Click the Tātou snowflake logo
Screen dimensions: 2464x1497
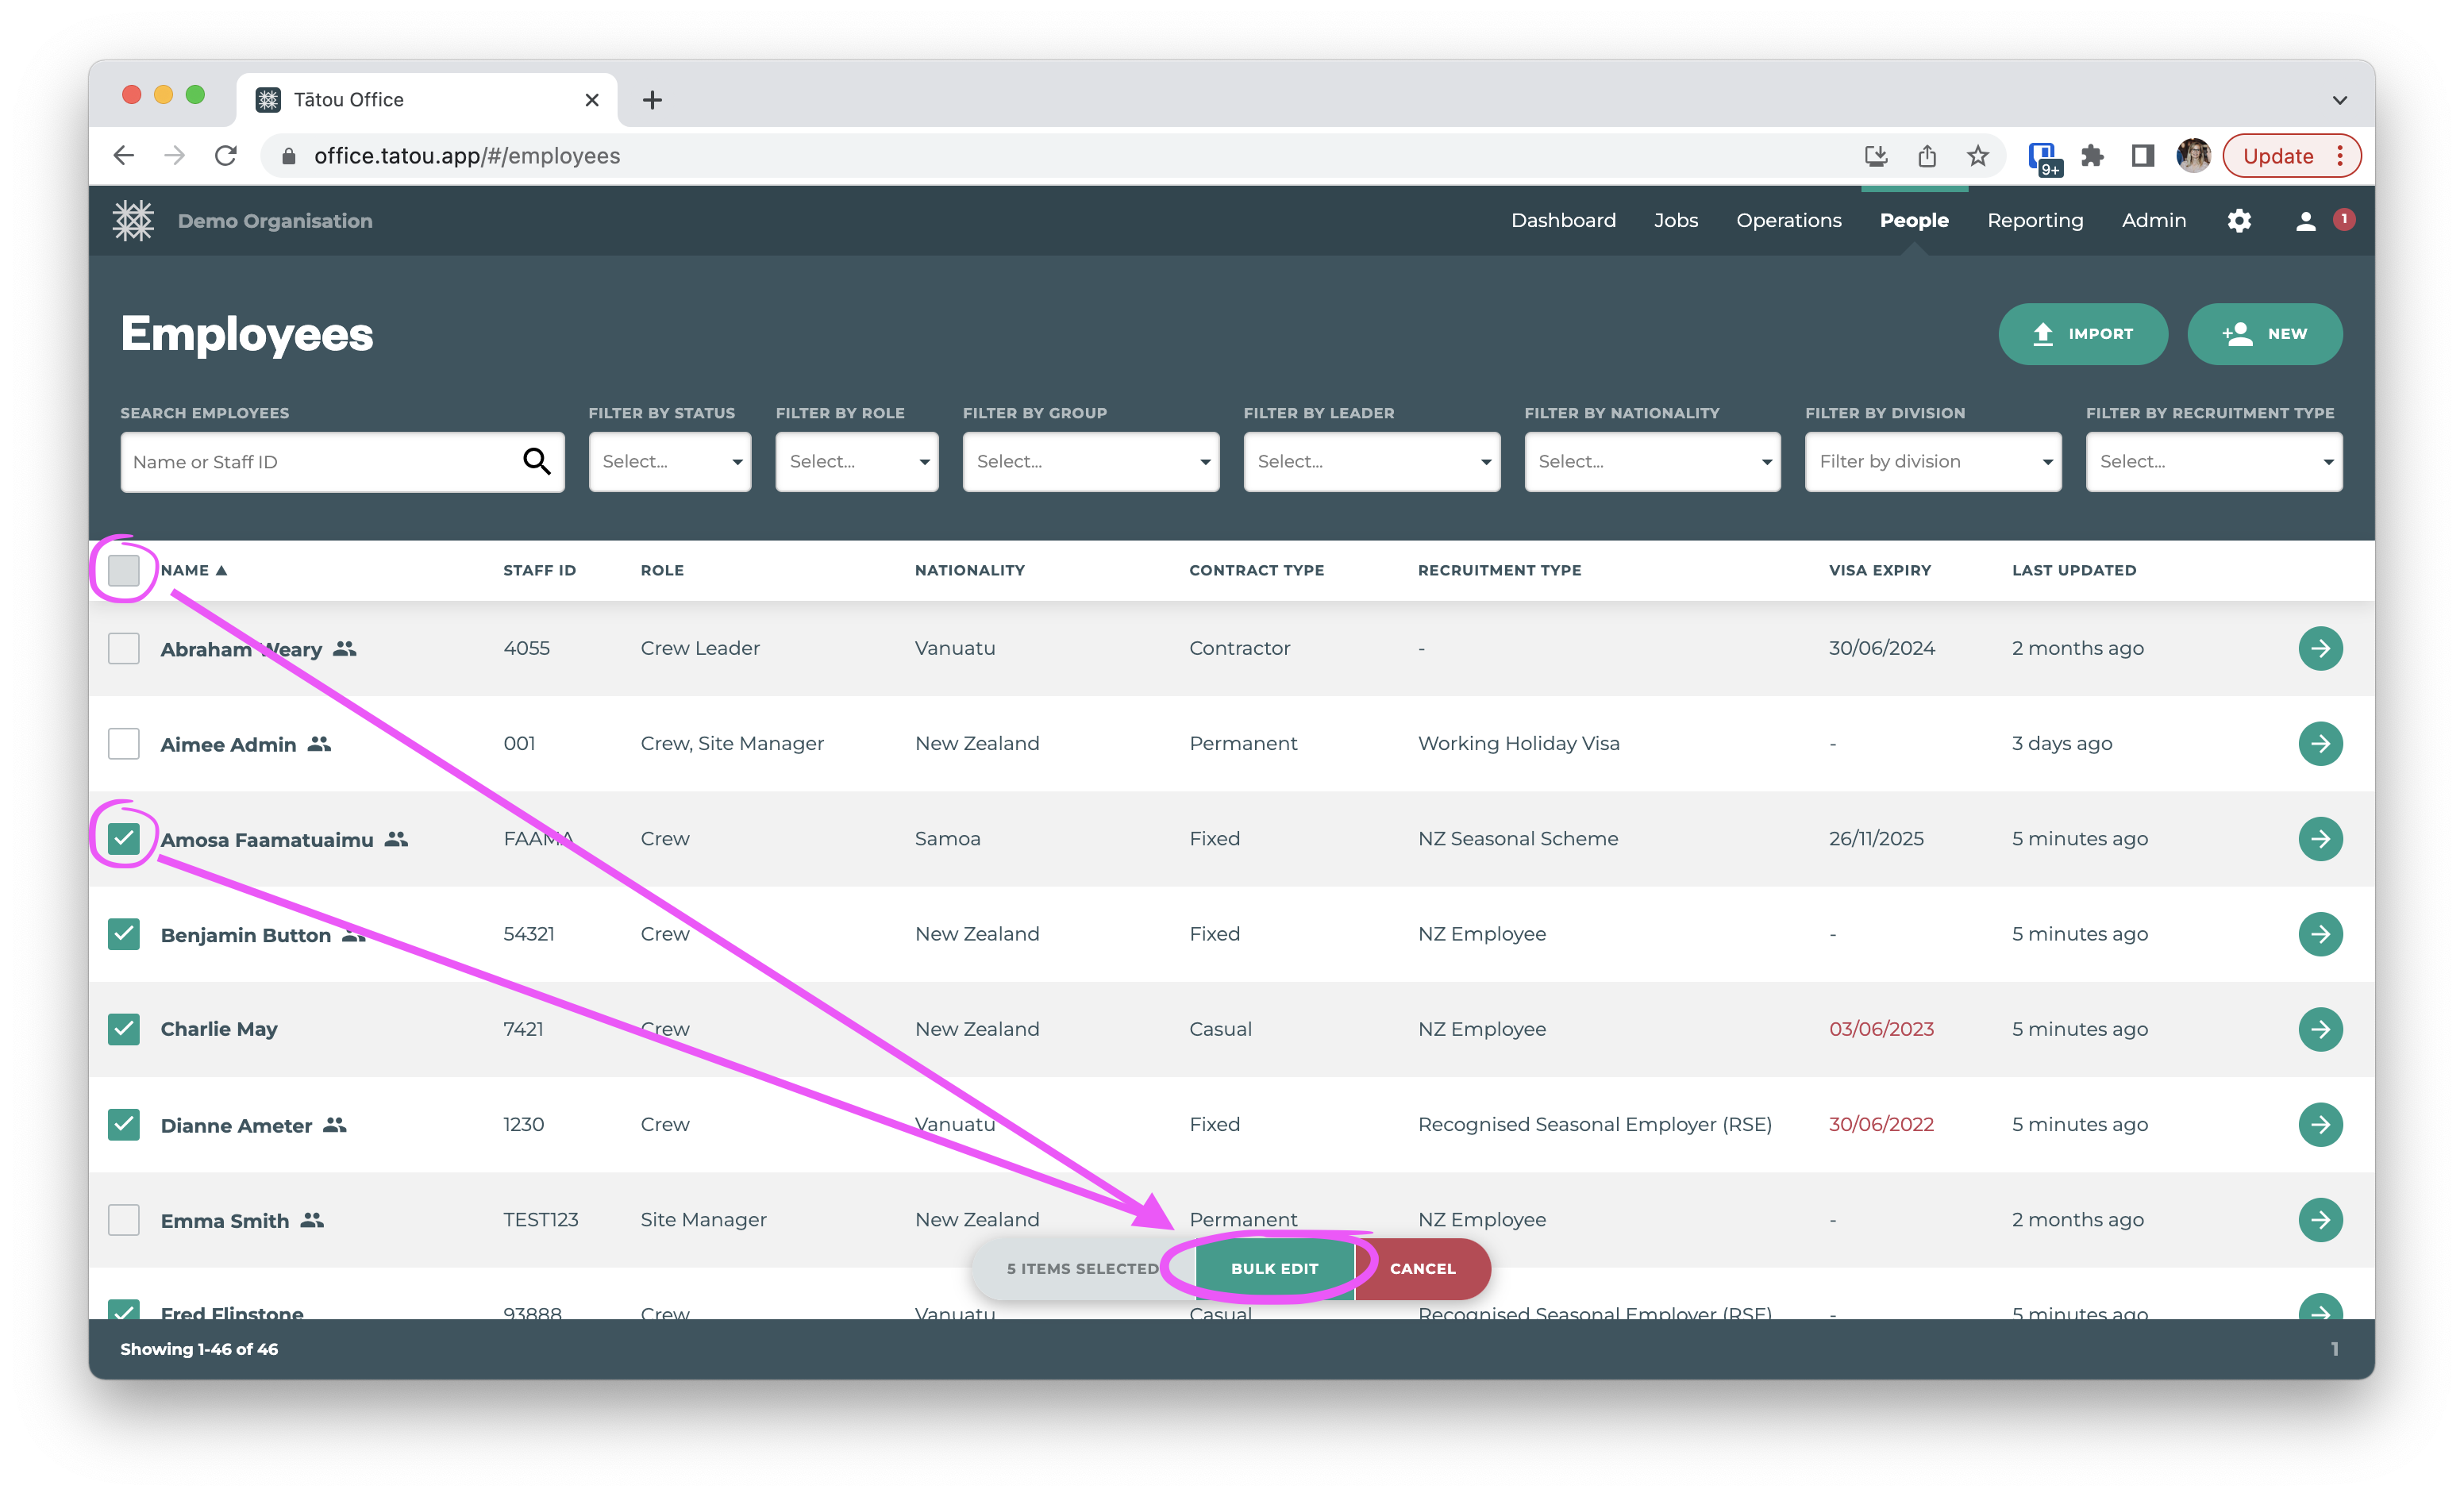pos(133,221)
